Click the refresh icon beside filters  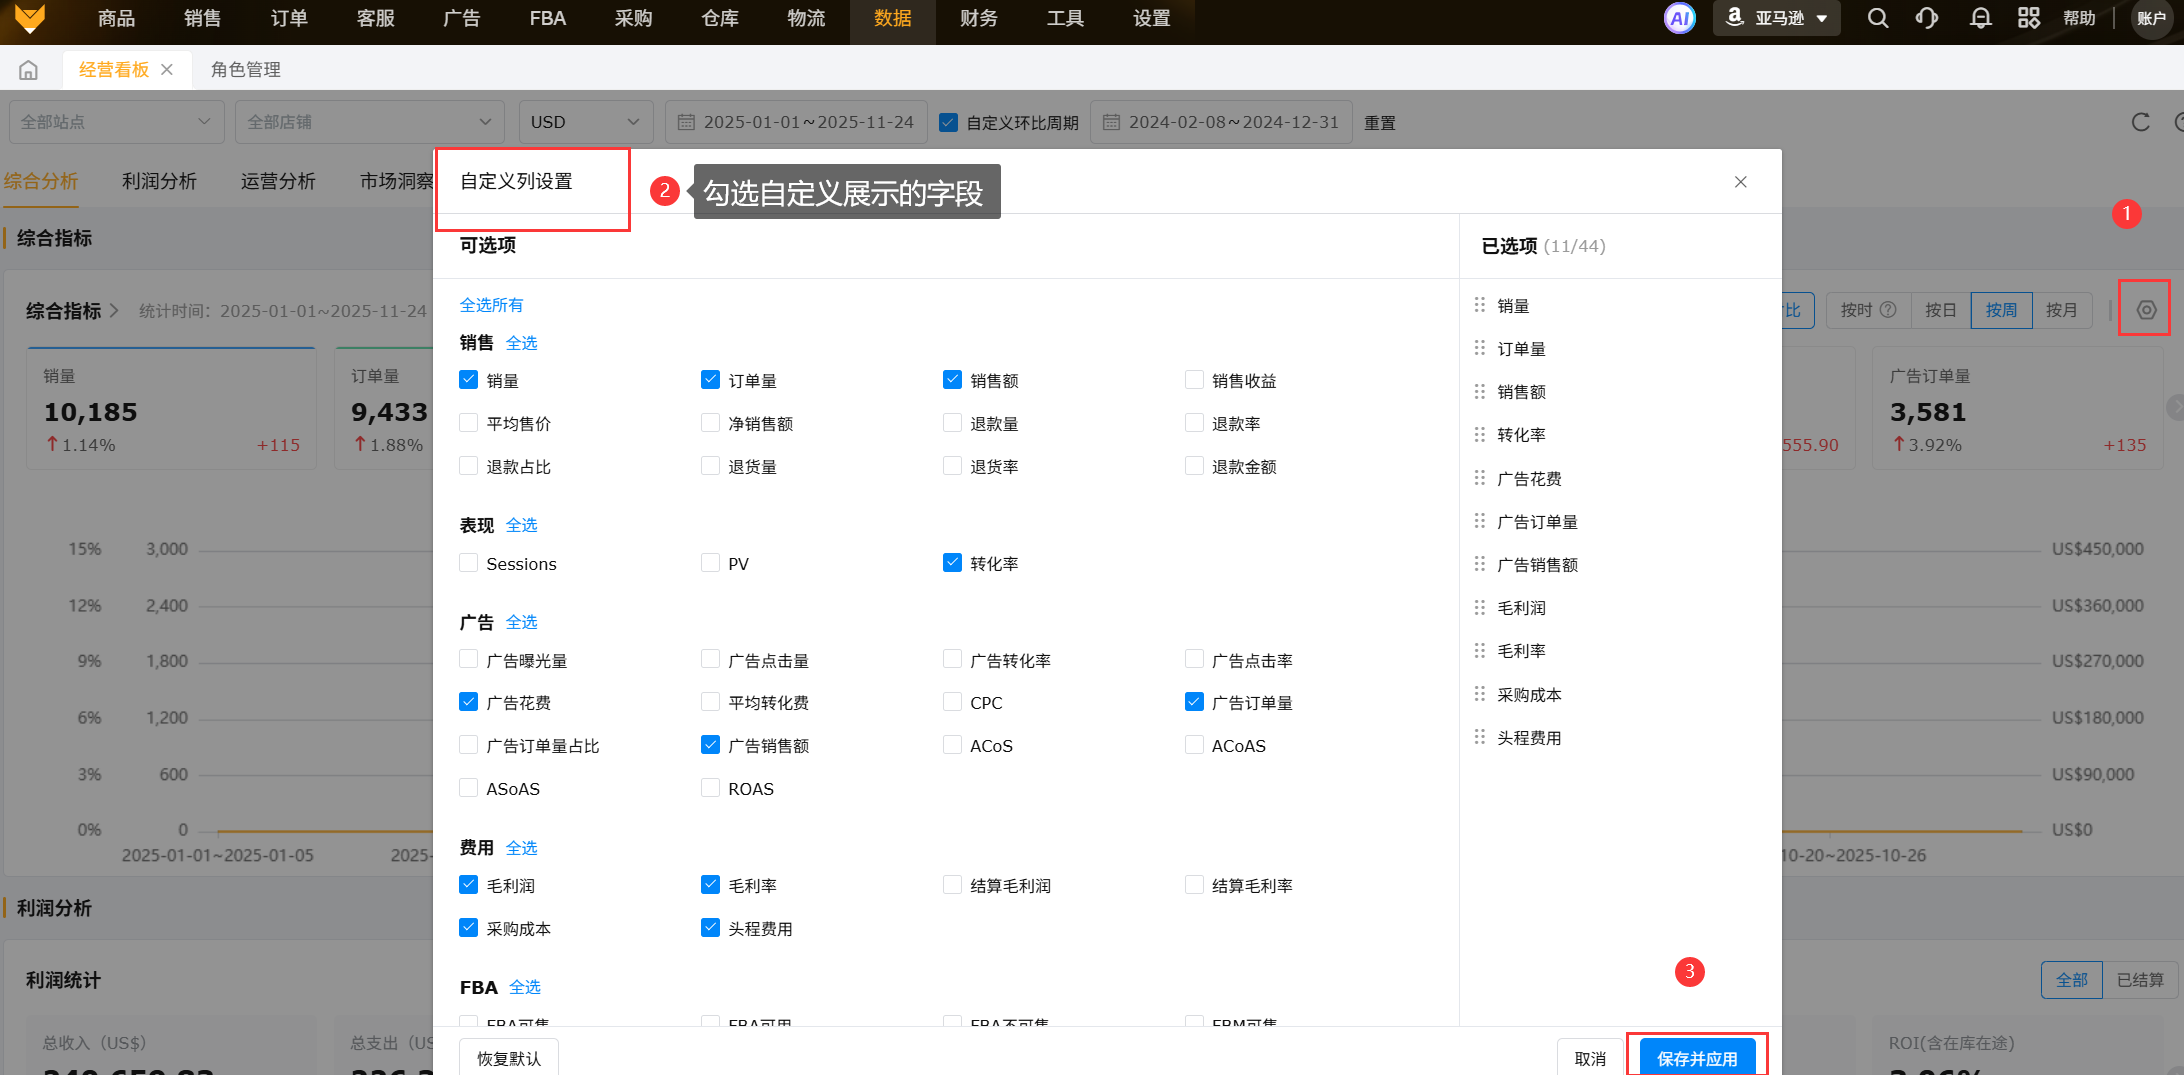coord(2140,122)
